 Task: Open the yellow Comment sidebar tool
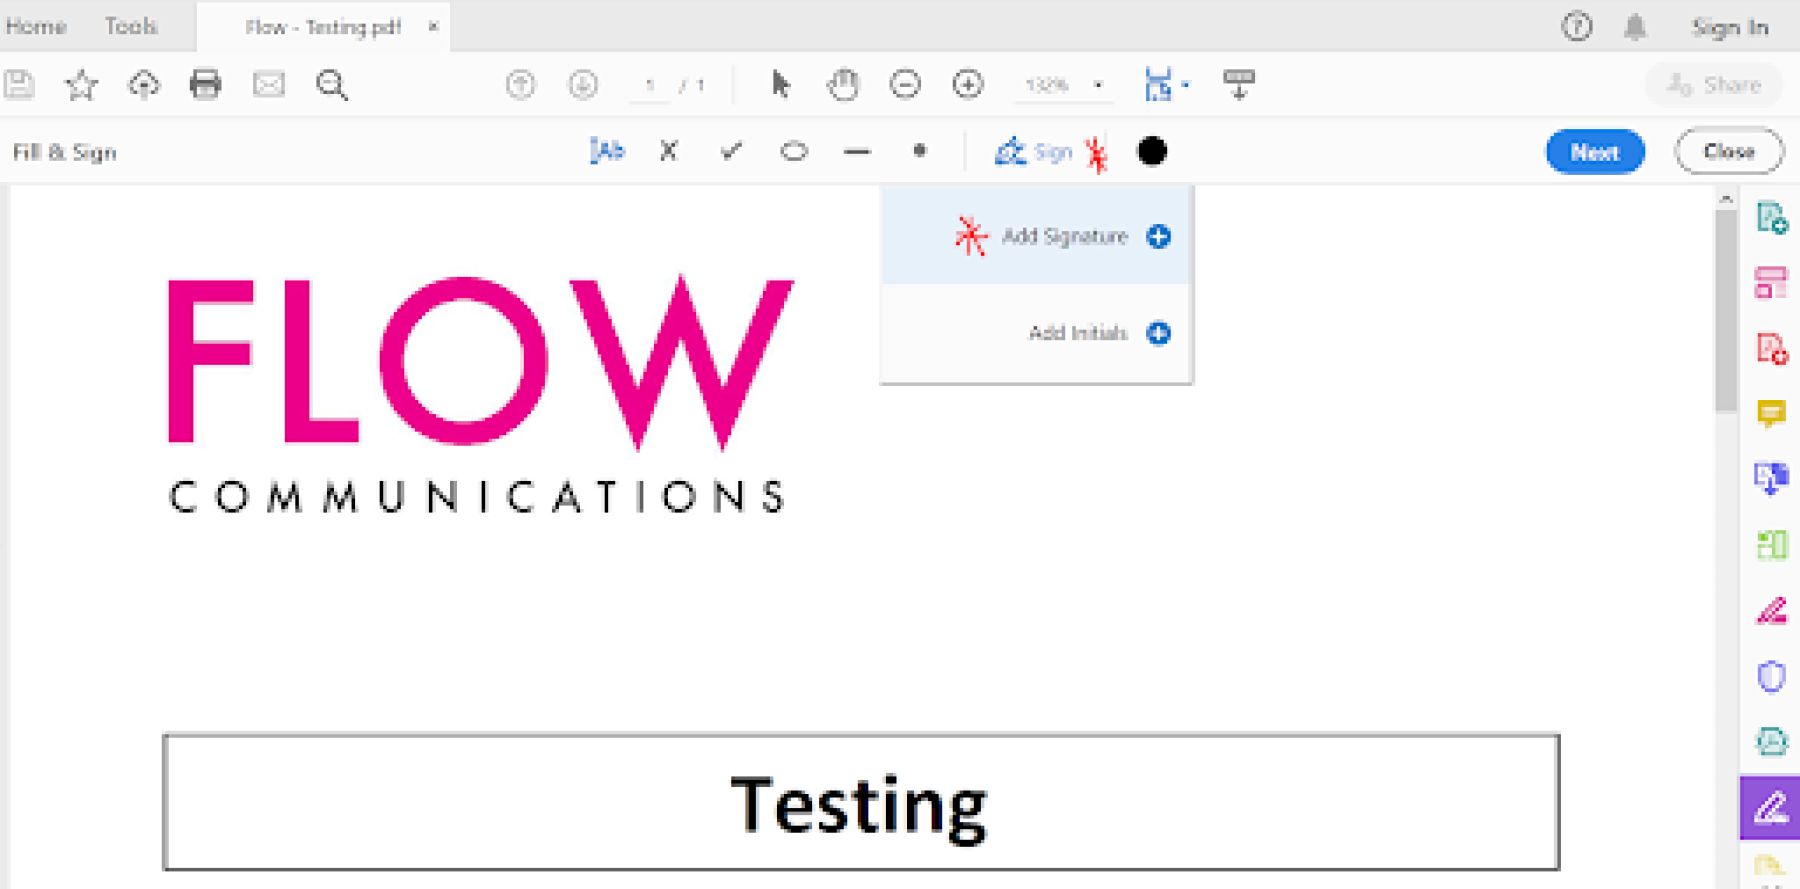pyautogui.click(x=1771, y=413)
